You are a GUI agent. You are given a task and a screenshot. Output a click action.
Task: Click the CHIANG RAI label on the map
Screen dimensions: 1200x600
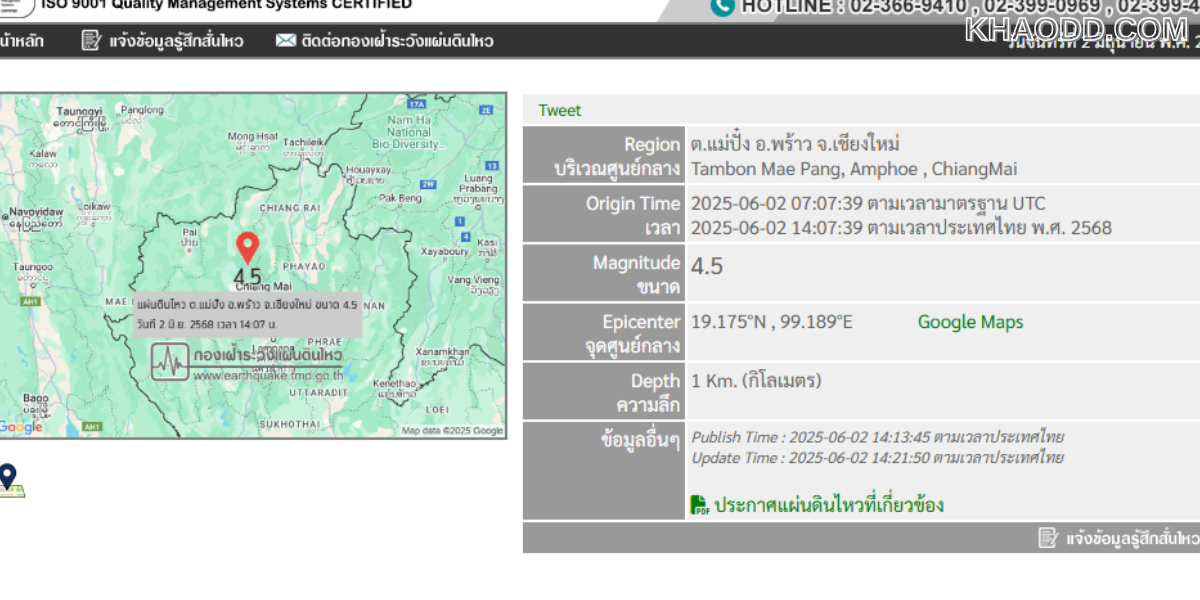click(288, 207)
